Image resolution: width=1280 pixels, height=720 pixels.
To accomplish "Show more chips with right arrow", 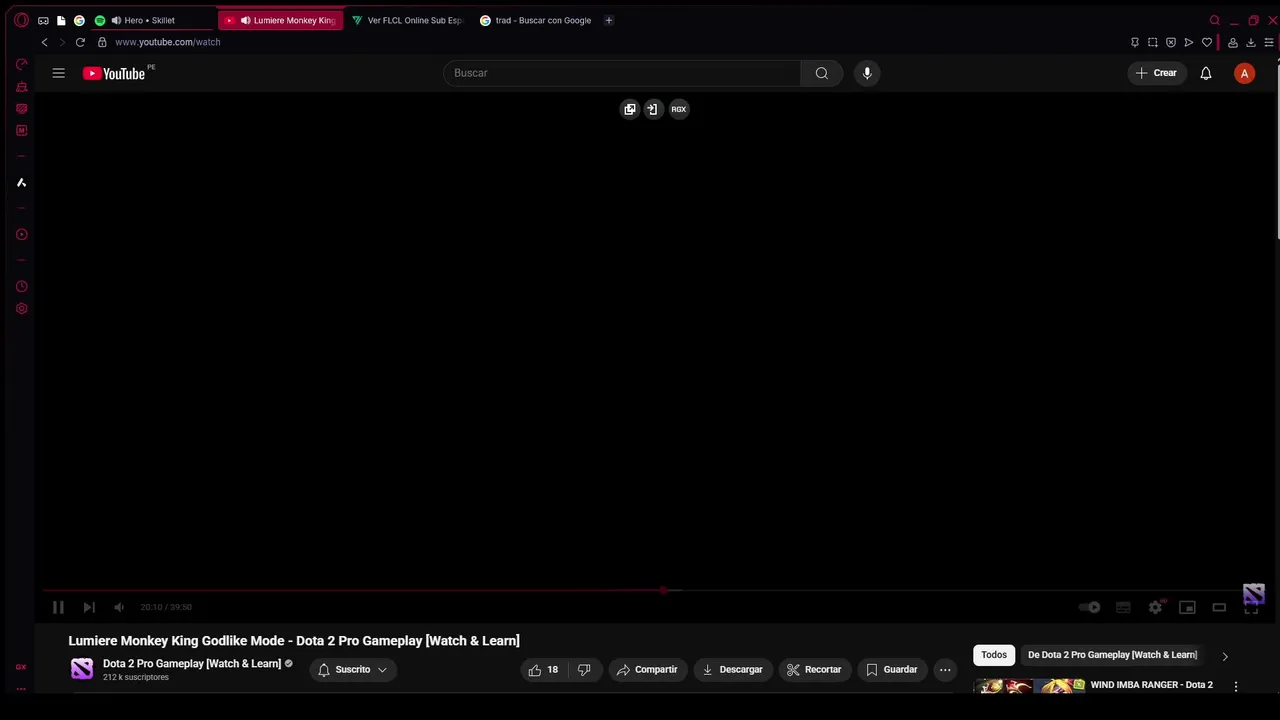I will (1225, 656).
